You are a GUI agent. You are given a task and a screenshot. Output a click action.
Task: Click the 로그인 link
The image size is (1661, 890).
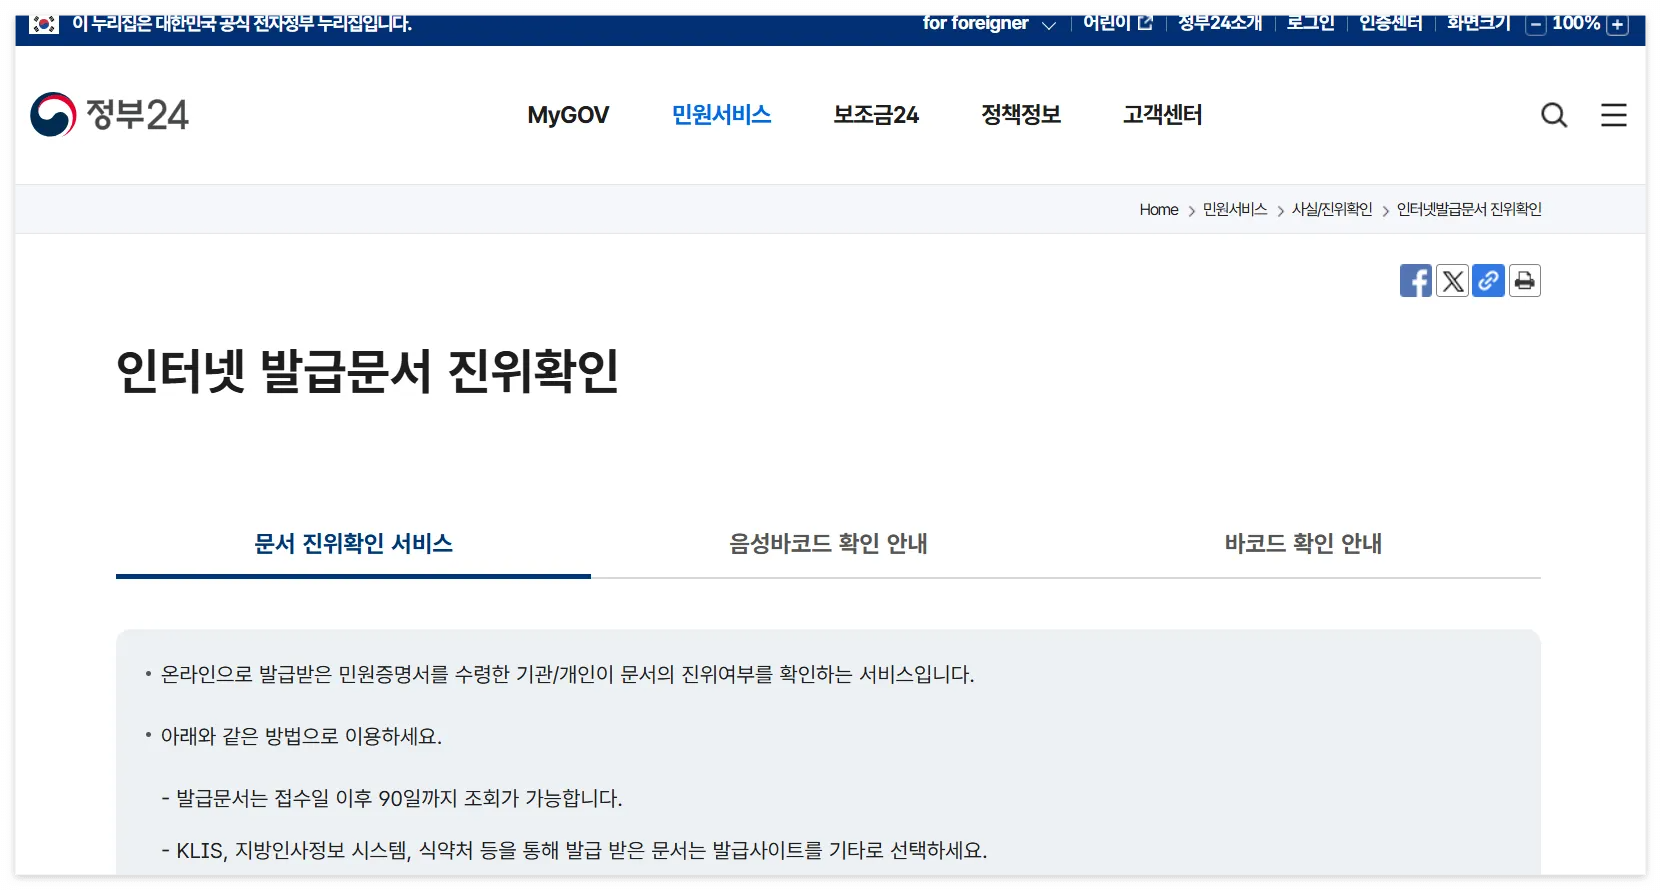1311,23
